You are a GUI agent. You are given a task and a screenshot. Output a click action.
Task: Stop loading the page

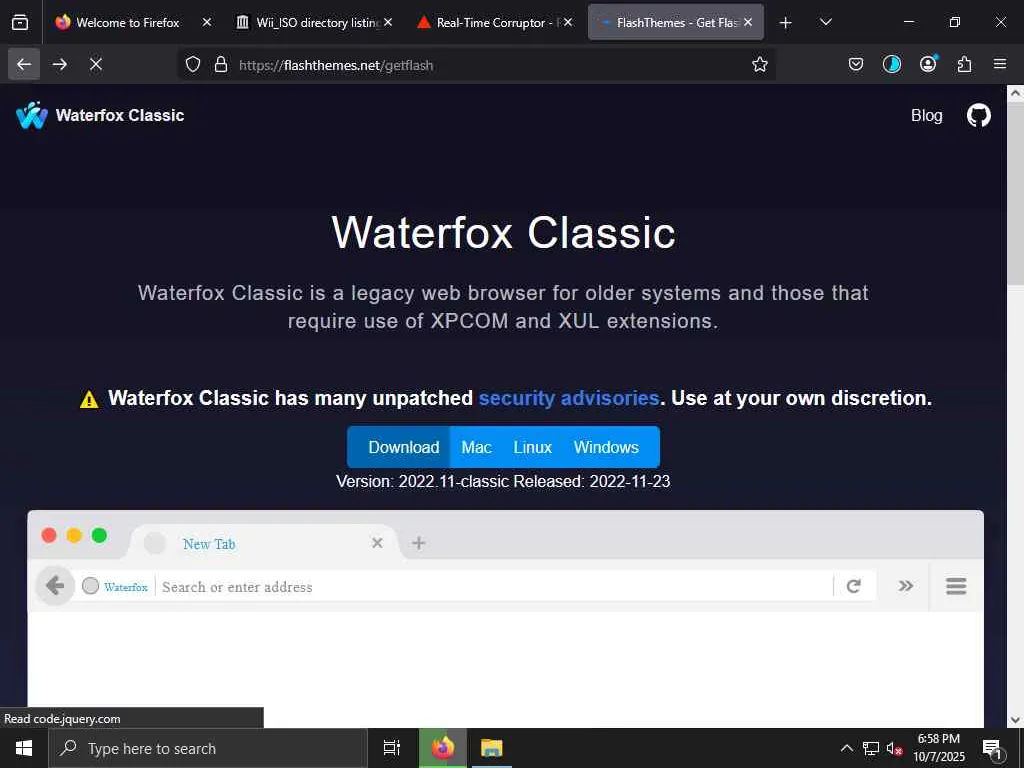coord(96,64)
